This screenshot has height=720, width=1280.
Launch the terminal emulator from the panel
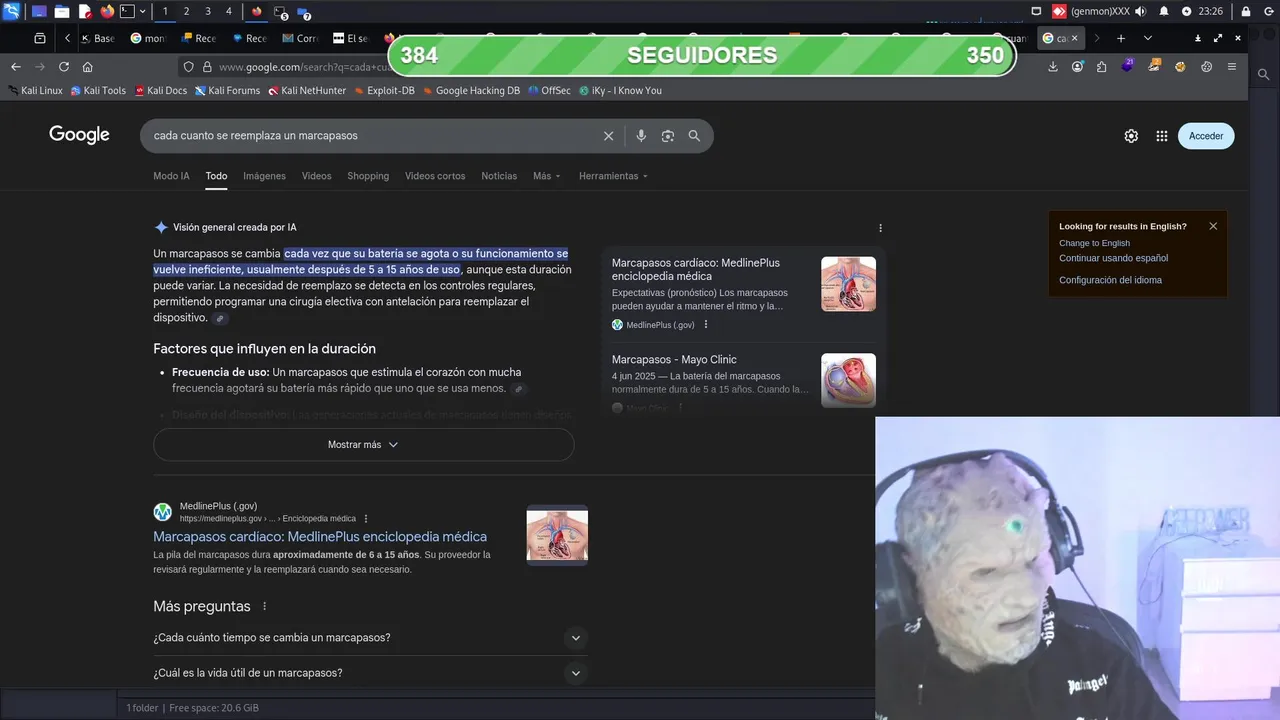(127, 11)
